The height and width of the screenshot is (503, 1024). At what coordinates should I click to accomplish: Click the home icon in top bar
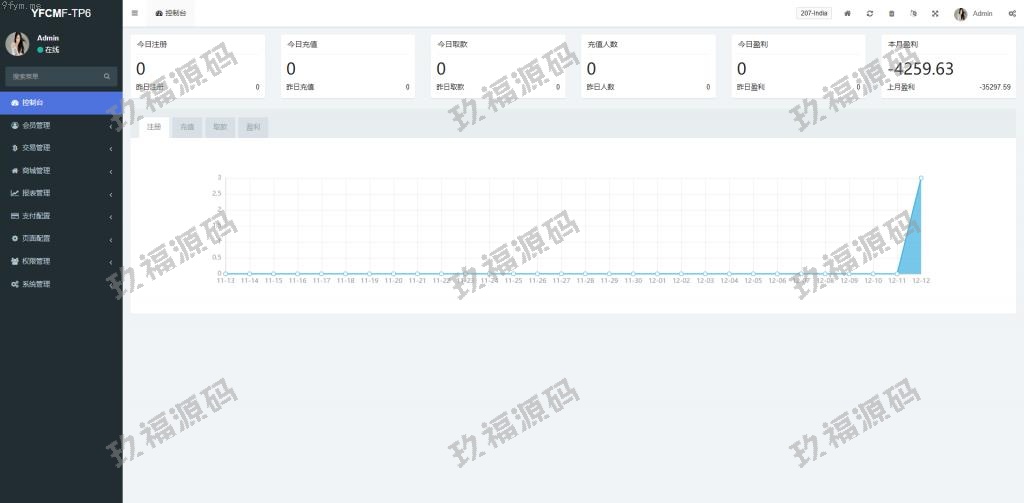[848, 13]
